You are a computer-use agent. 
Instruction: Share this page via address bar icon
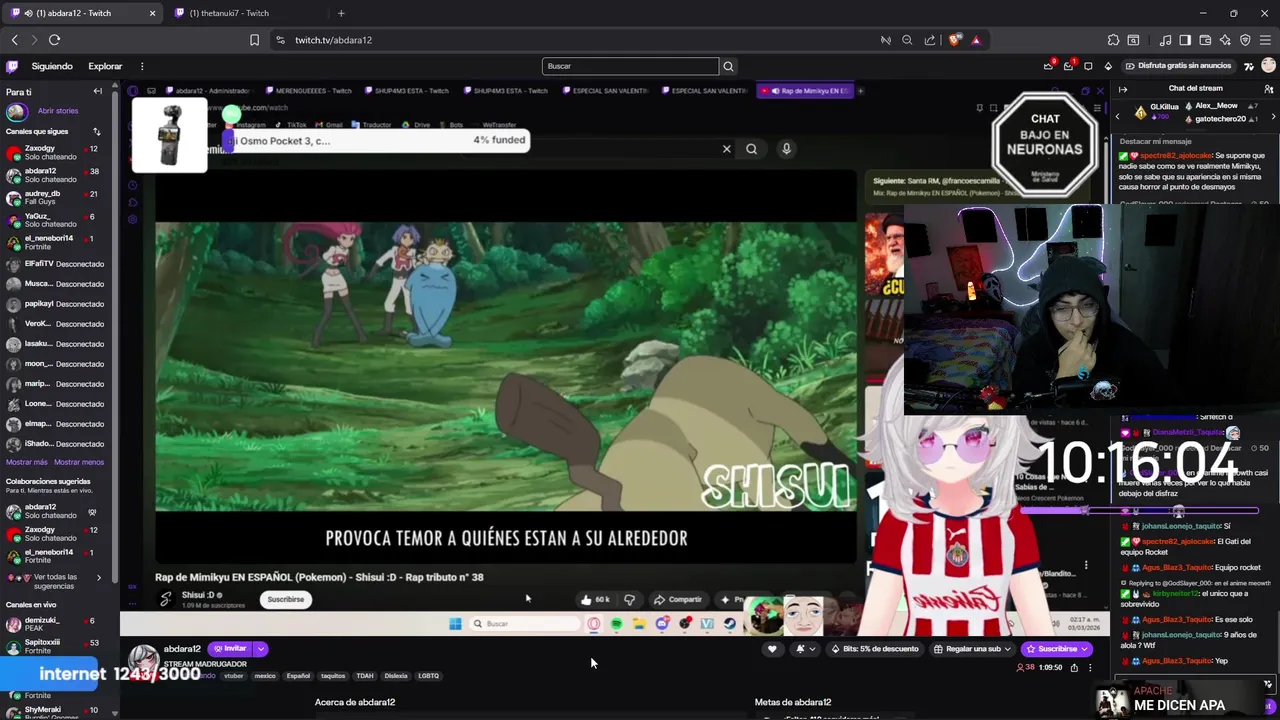[930, 40]
